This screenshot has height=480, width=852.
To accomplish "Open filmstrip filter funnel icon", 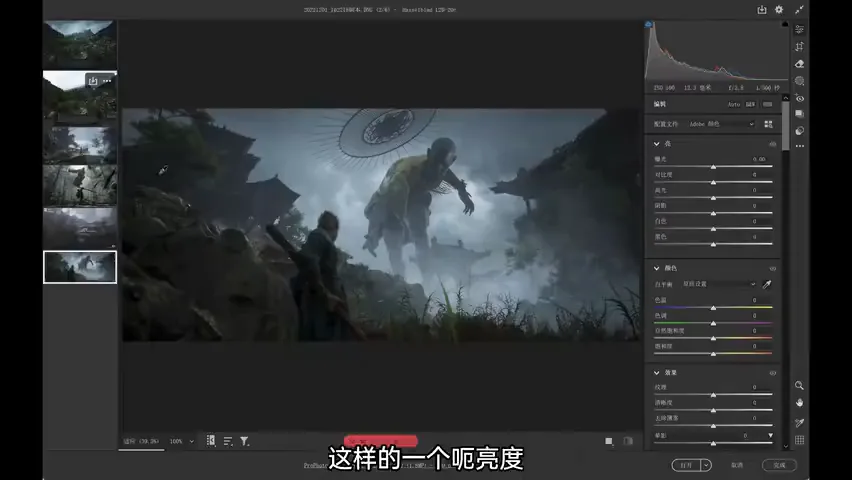I will 245,441.
